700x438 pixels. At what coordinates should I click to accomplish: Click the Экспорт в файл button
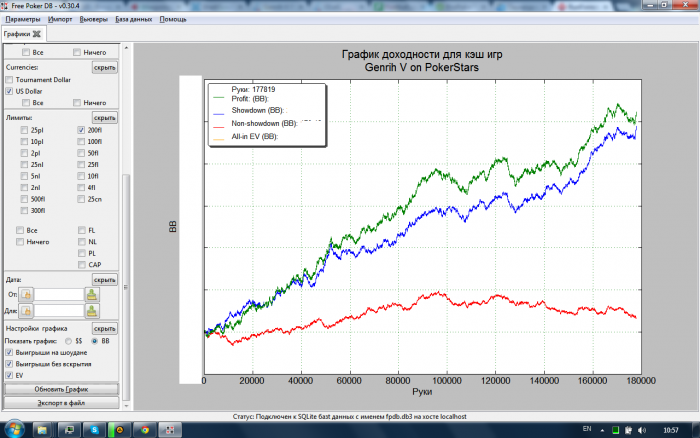point(62,403)
